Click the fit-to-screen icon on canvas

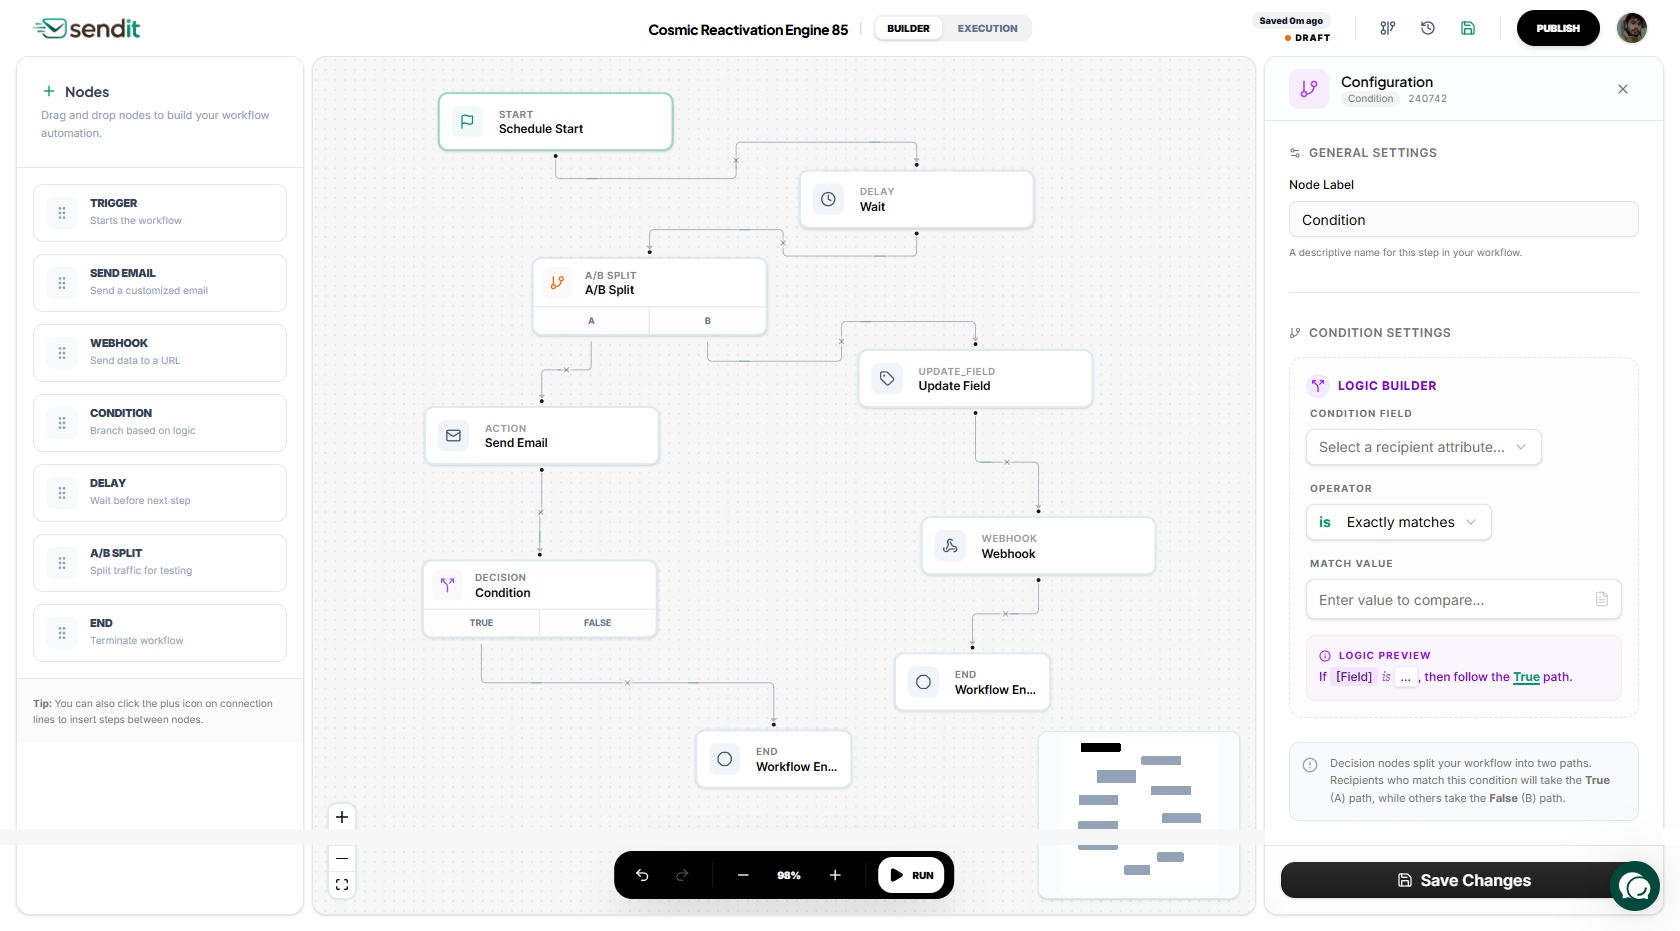point(342,885)
